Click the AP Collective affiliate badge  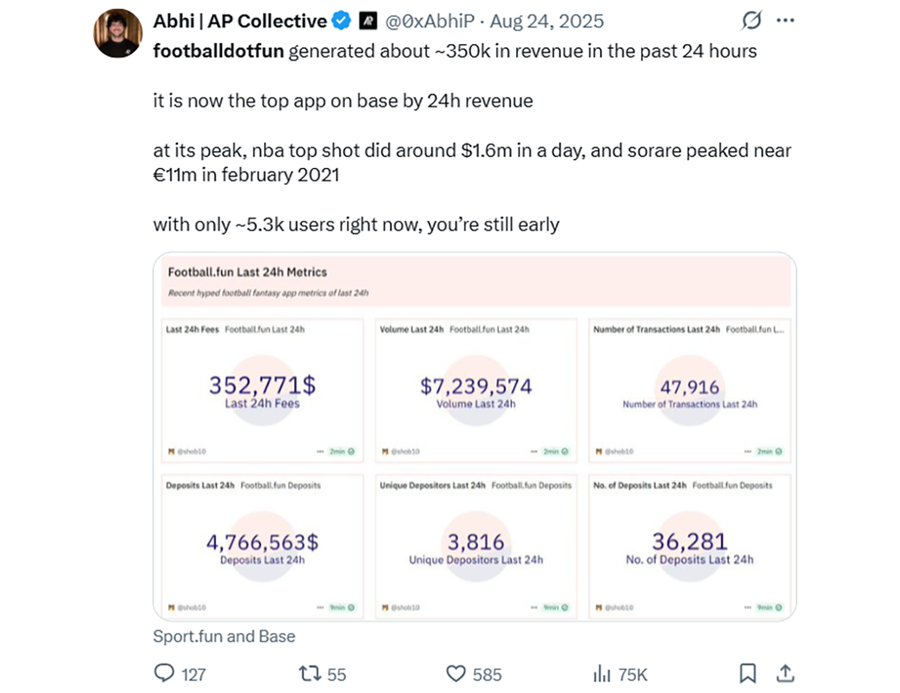(368, 21)
